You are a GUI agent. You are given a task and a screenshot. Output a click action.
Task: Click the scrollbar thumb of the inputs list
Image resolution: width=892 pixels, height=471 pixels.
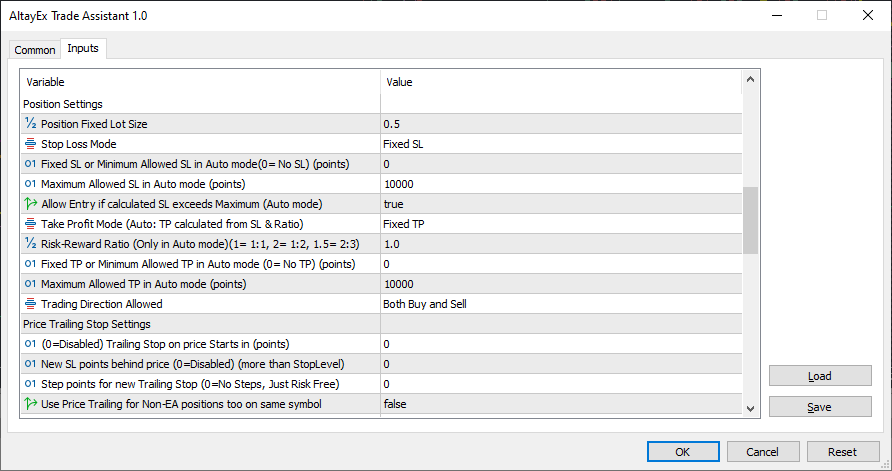pyautogui.click(x=750, y=220)
